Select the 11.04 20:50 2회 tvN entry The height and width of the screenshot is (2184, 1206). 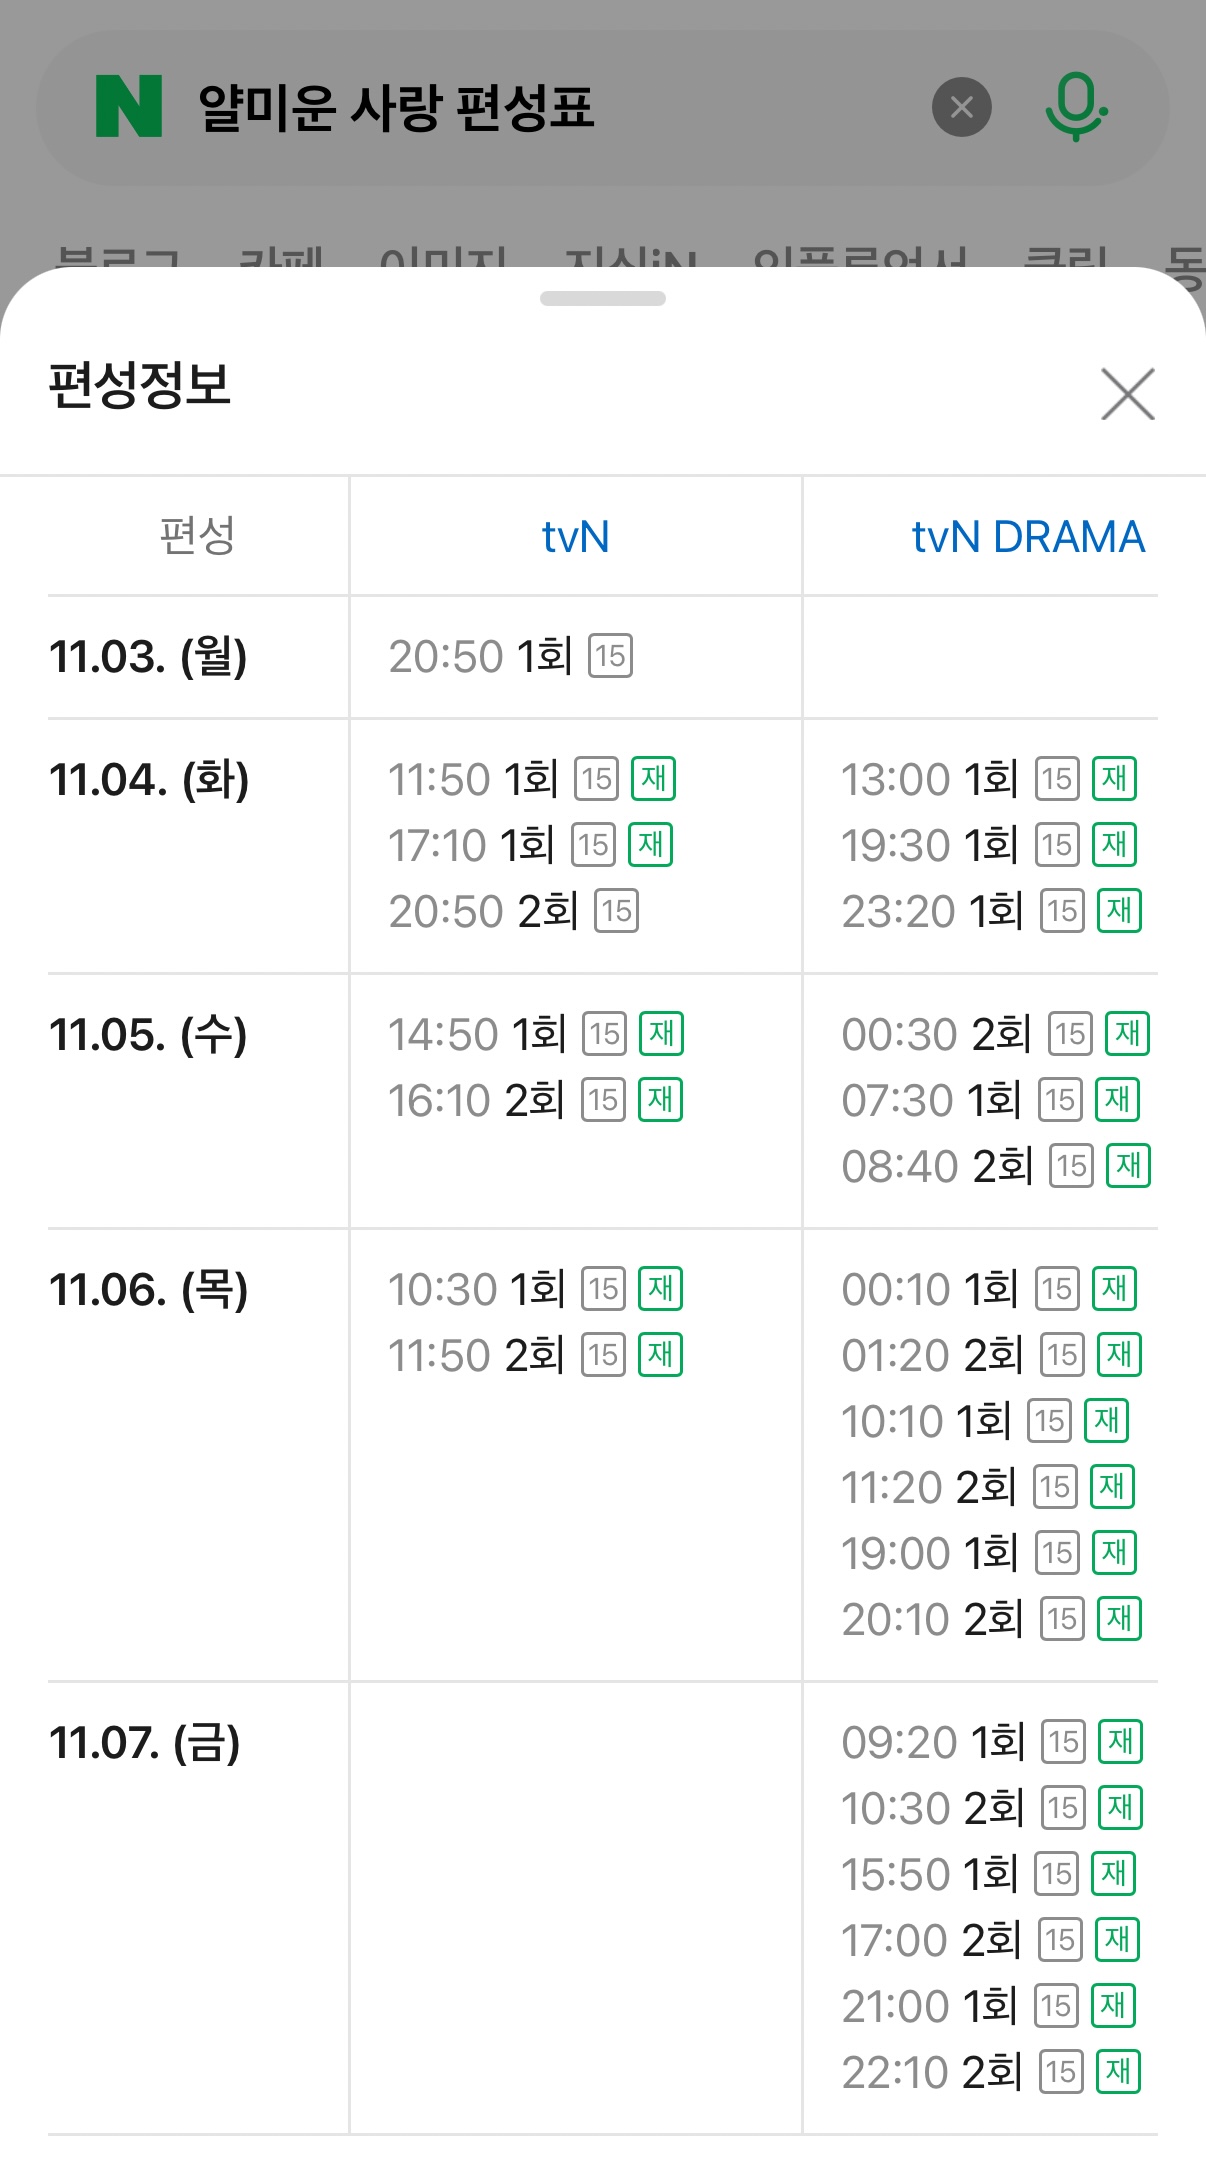pos(484,911)
